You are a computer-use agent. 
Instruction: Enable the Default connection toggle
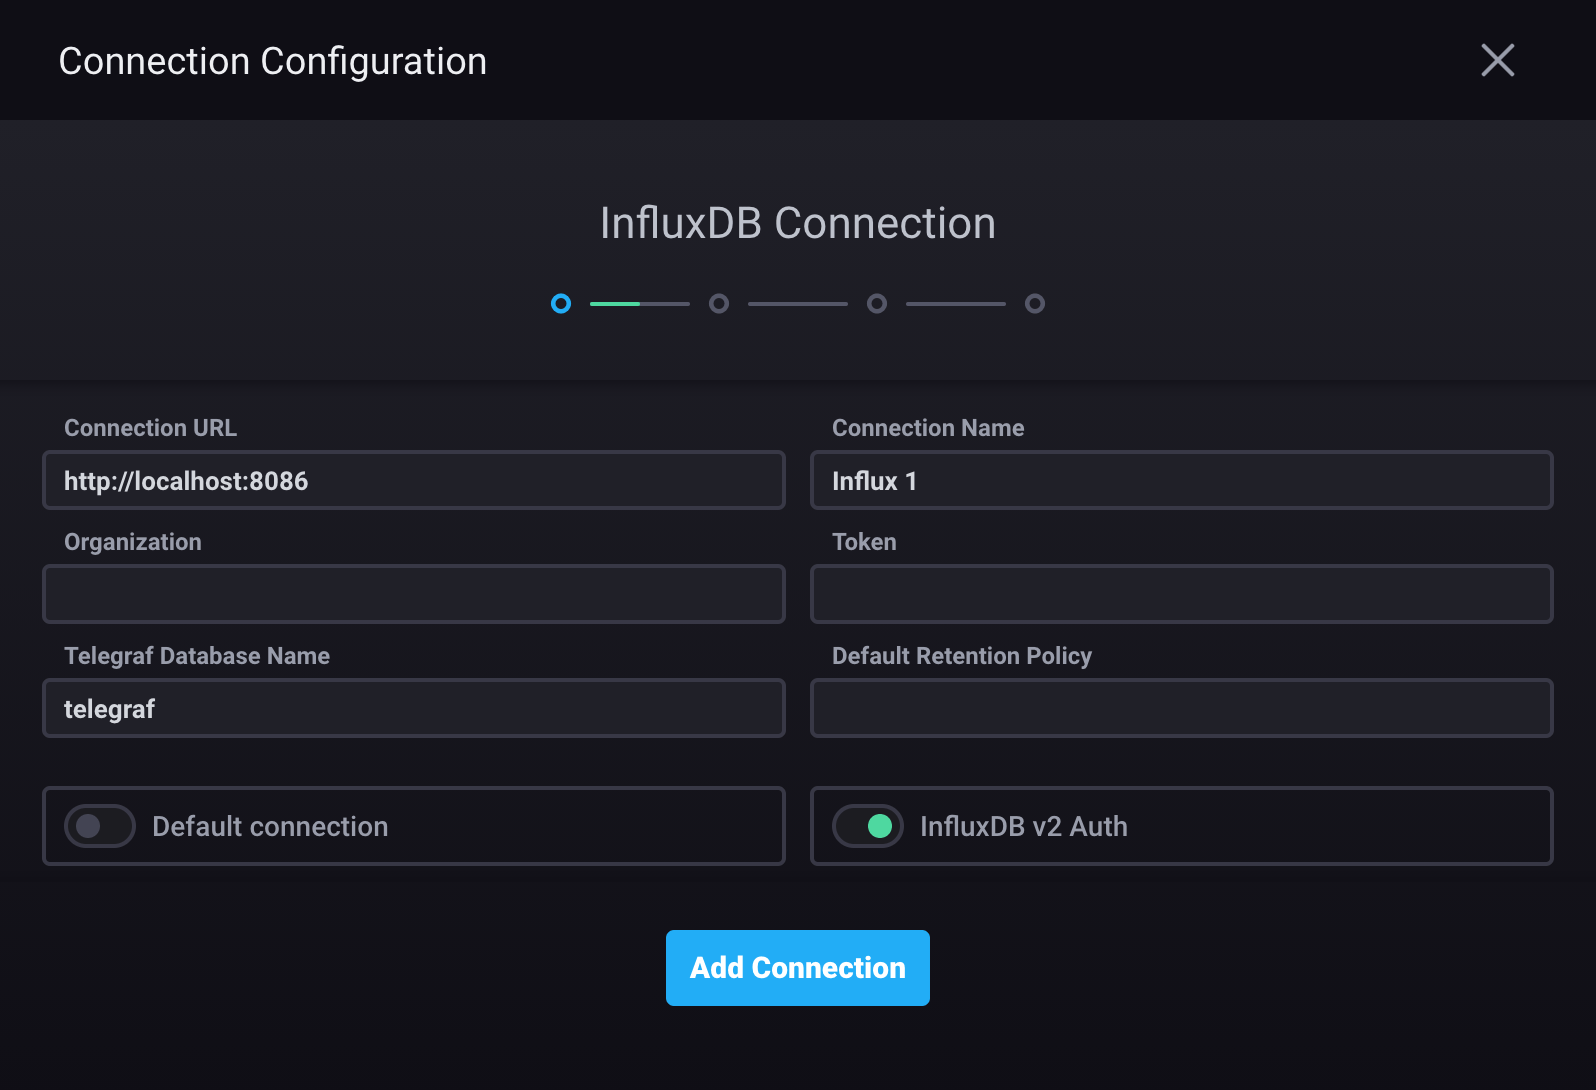pos(100,826)
